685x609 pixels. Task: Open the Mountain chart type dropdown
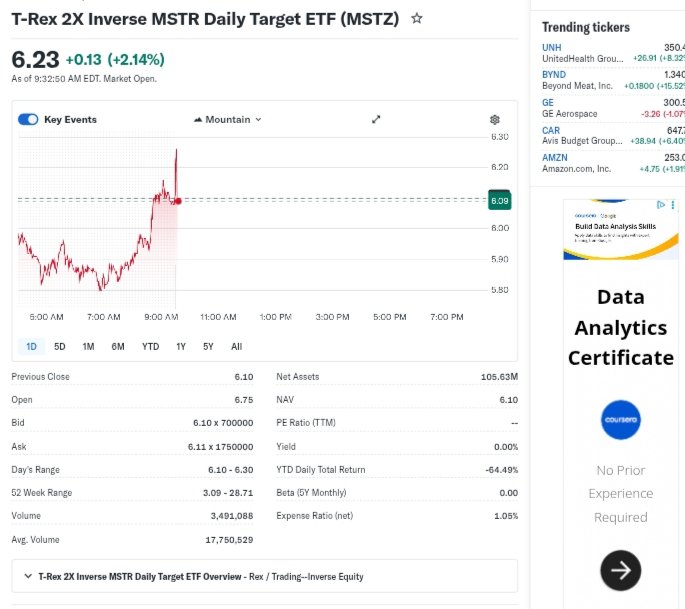click(x=227, y=119)
